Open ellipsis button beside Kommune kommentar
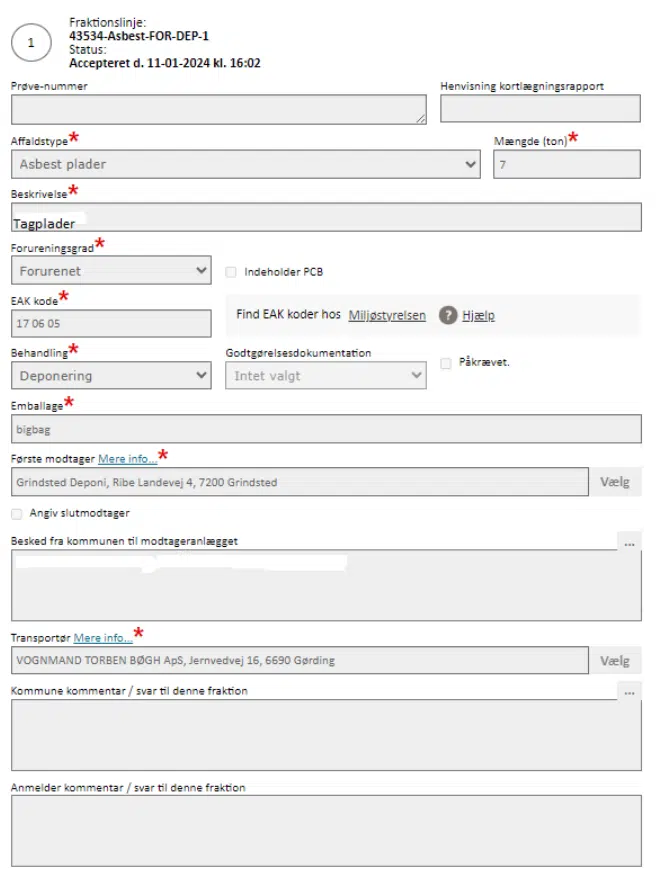This screenshot has height=883, width=657. (630, 691)
